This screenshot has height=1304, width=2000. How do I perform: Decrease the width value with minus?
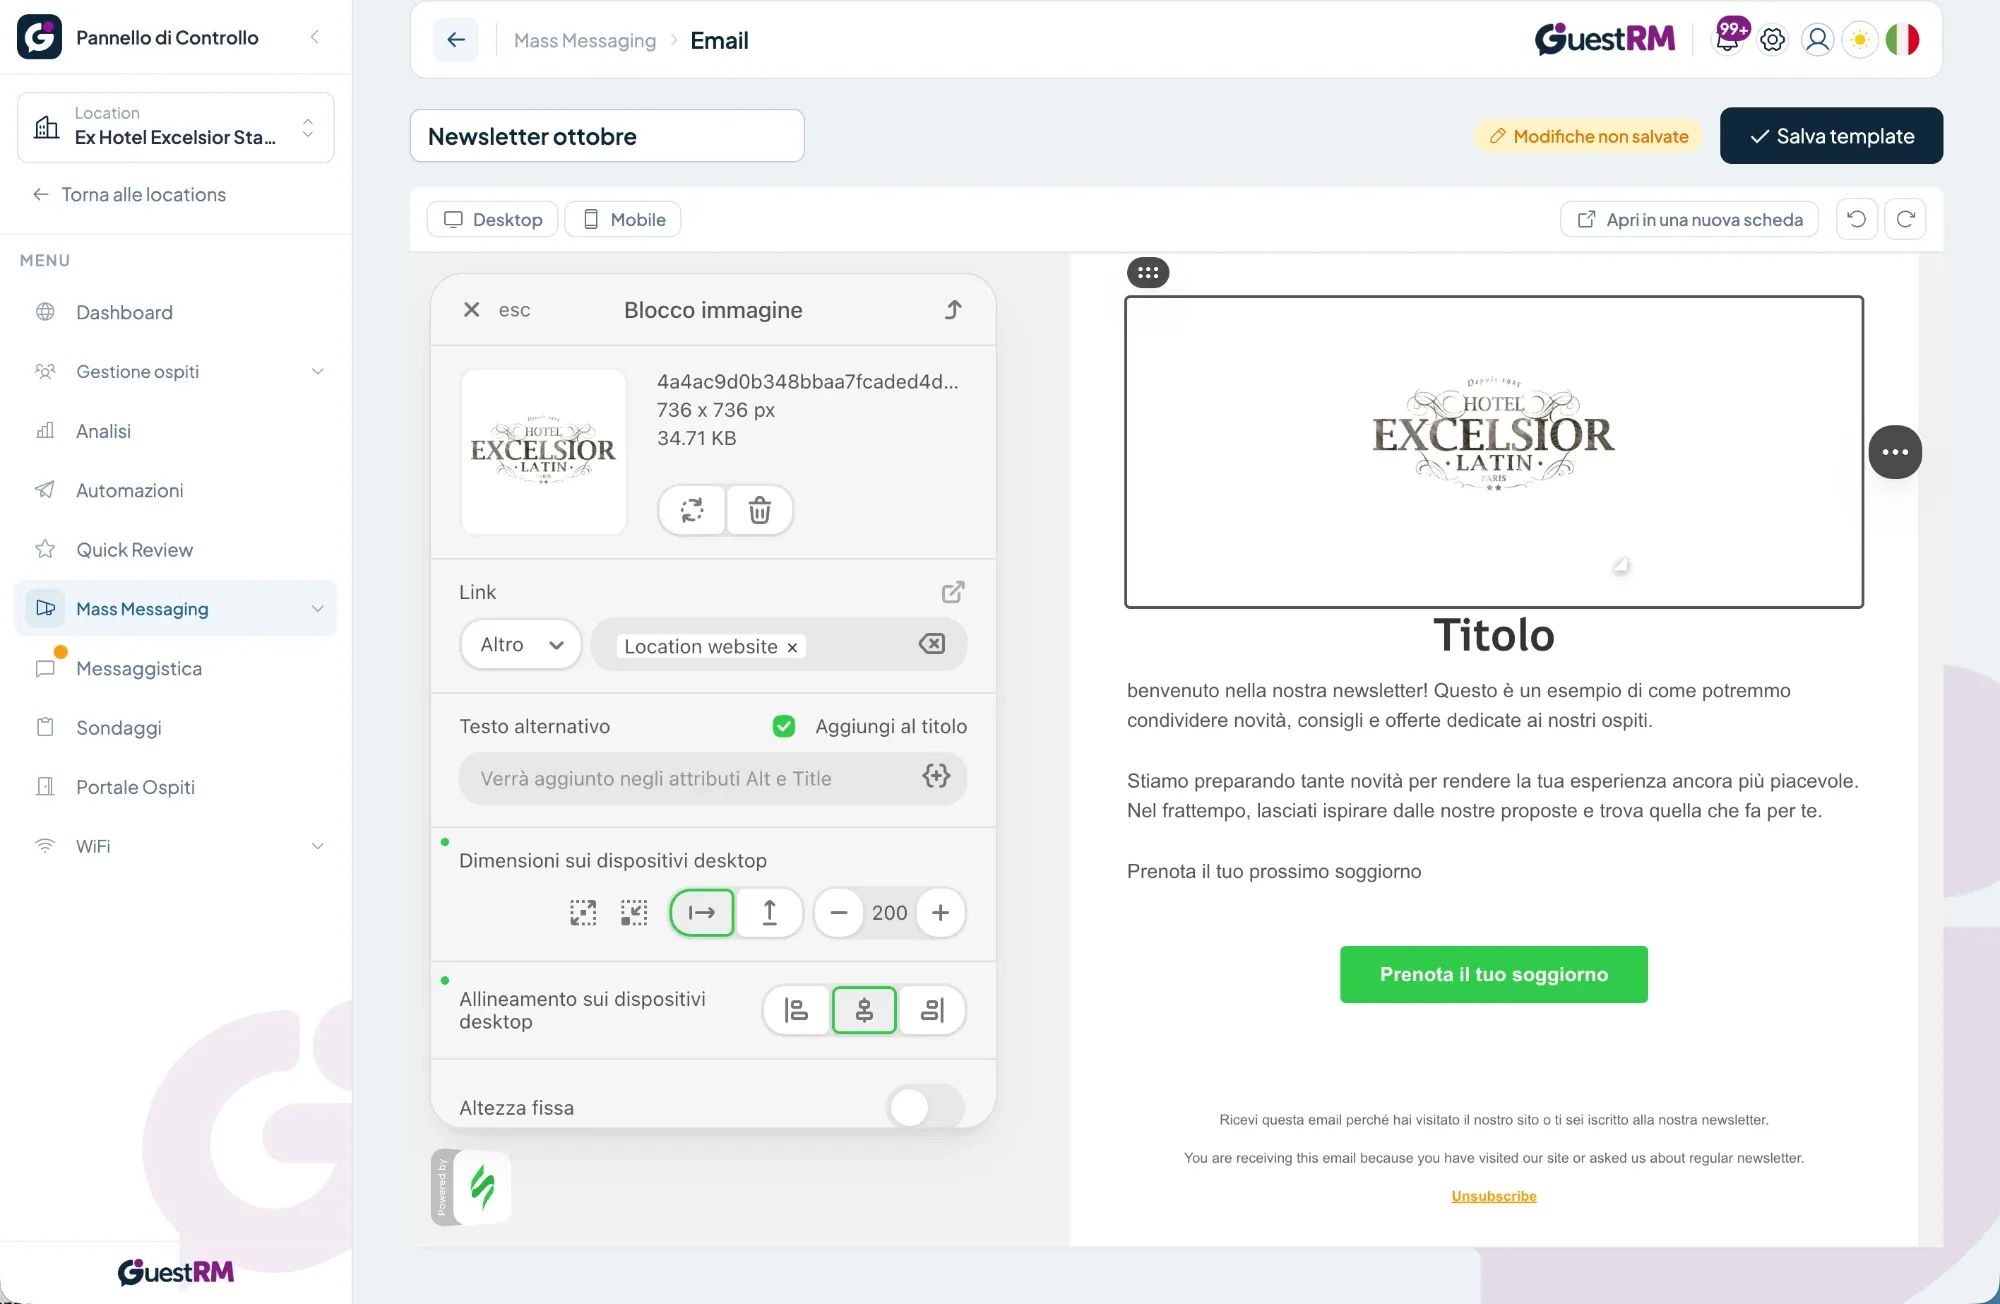839,912
